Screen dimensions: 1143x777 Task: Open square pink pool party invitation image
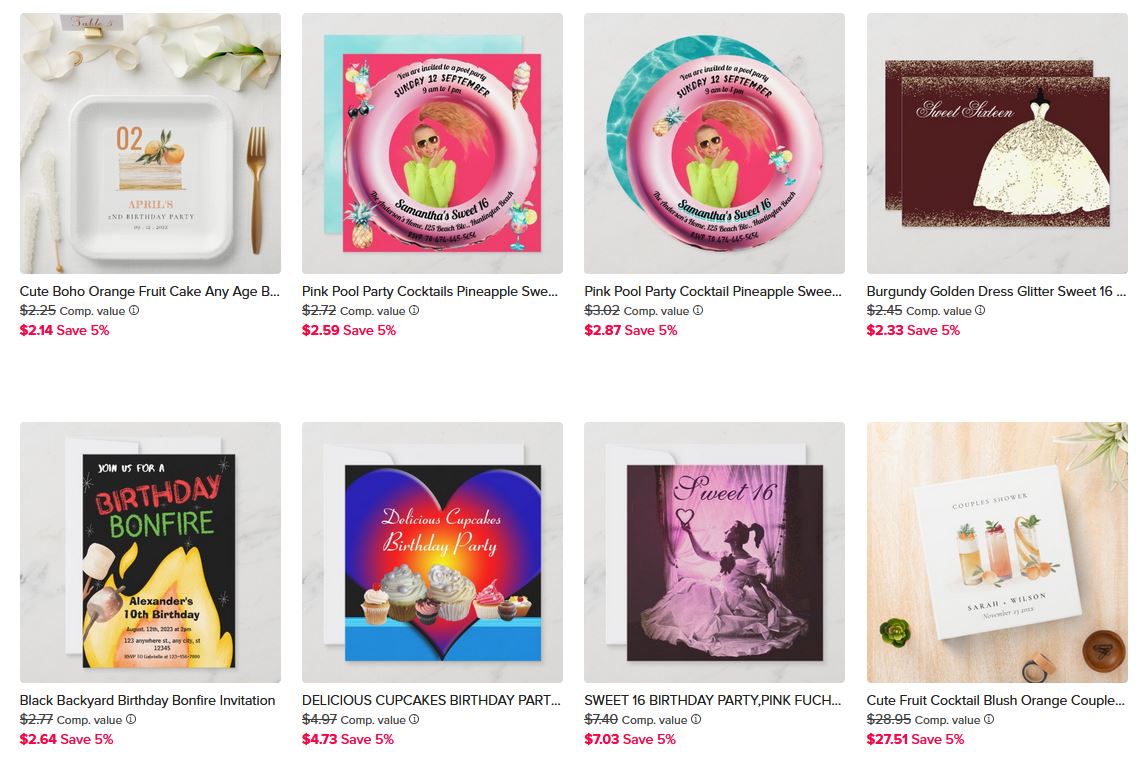pos(432,144)
